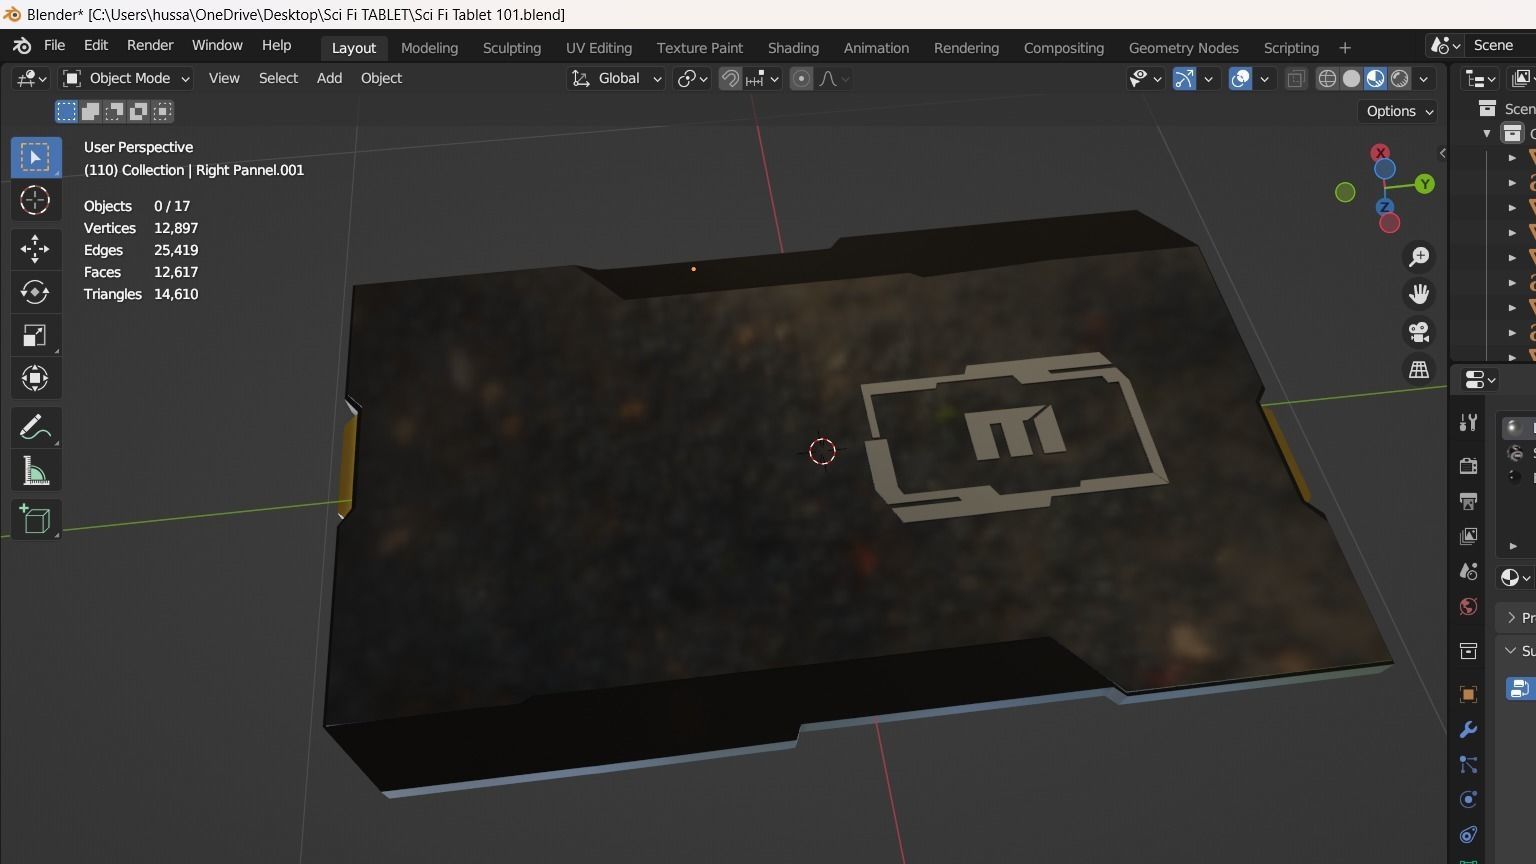Image resolution: width=1536 pixels, height=864 pixels.
Task: Open the viewport Options dropdown
Action: [x=1400, y=111]
